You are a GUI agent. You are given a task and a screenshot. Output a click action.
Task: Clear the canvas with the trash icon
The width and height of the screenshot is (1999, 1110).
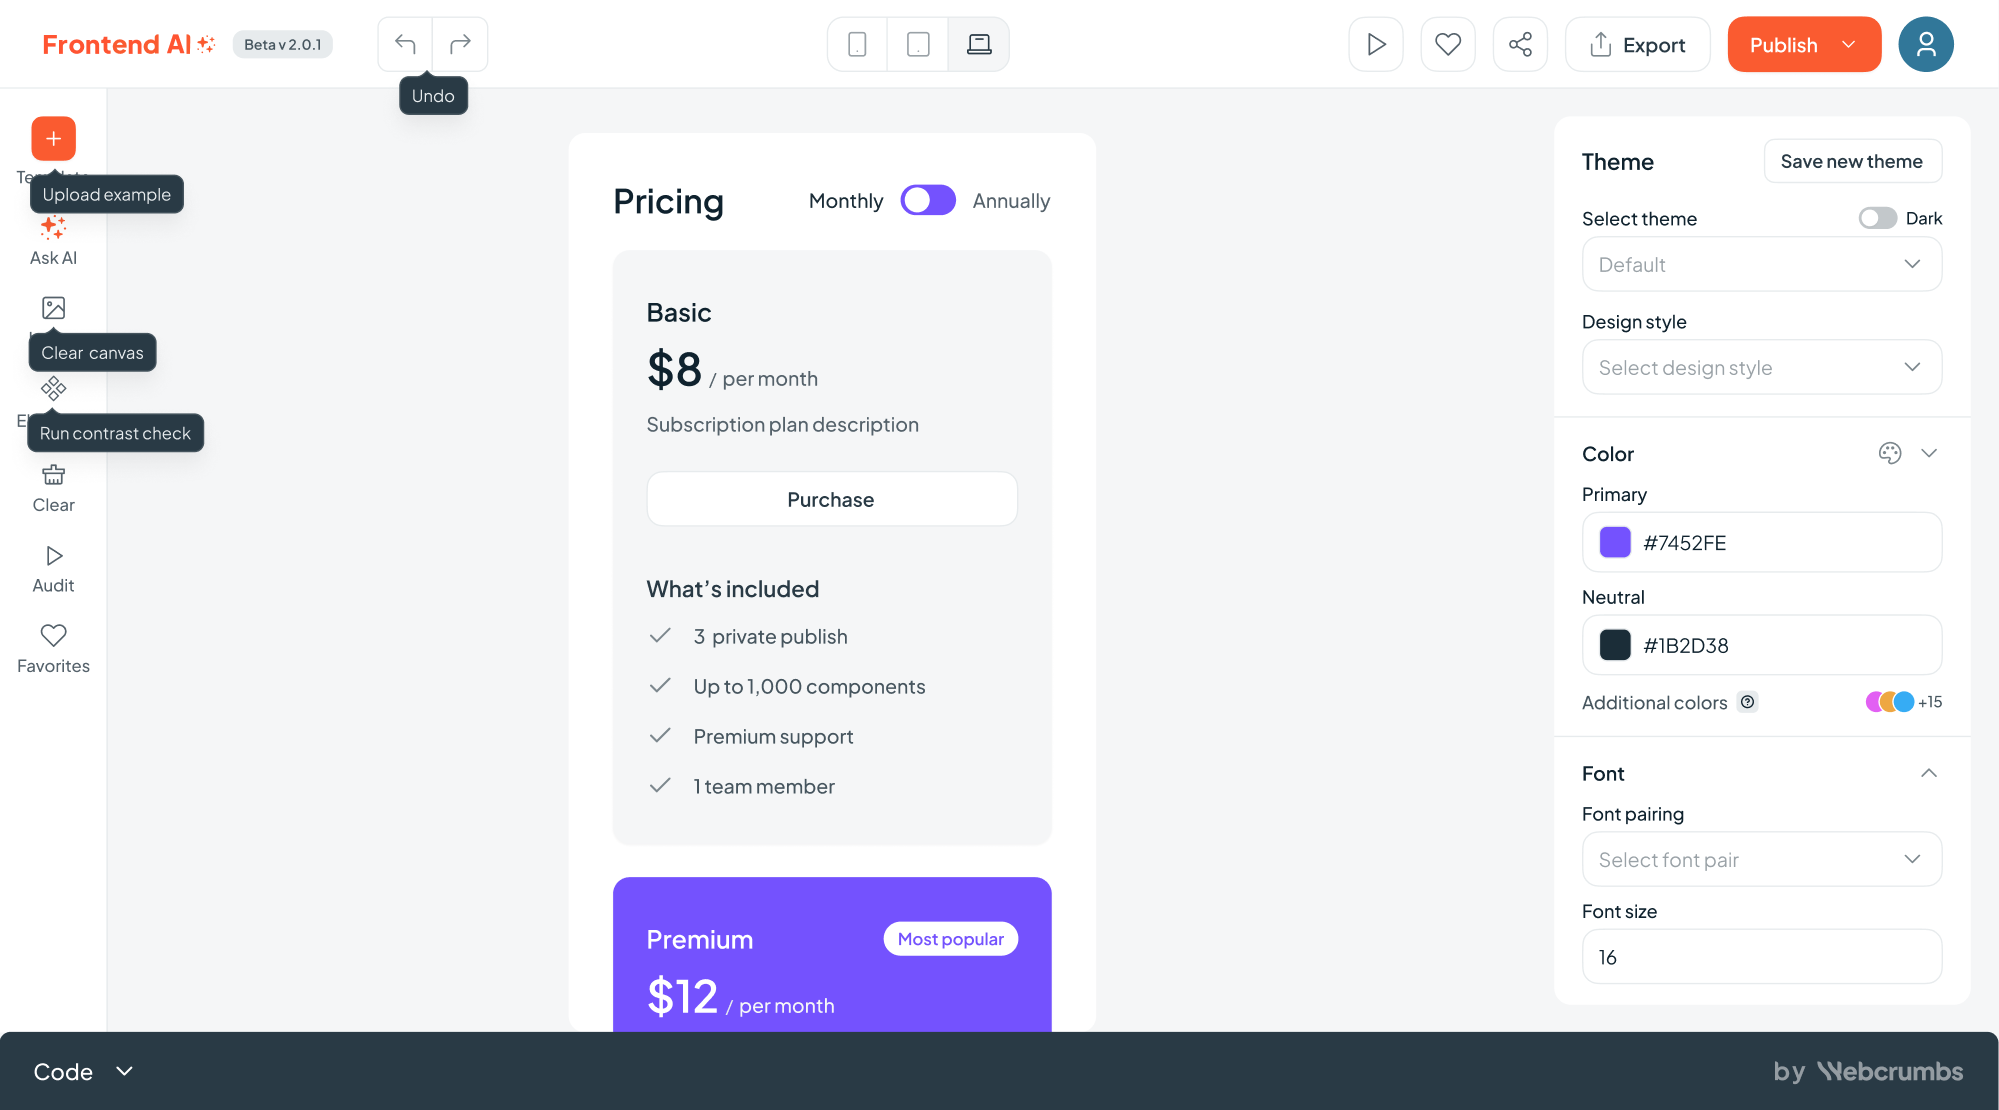click(53, 473)
